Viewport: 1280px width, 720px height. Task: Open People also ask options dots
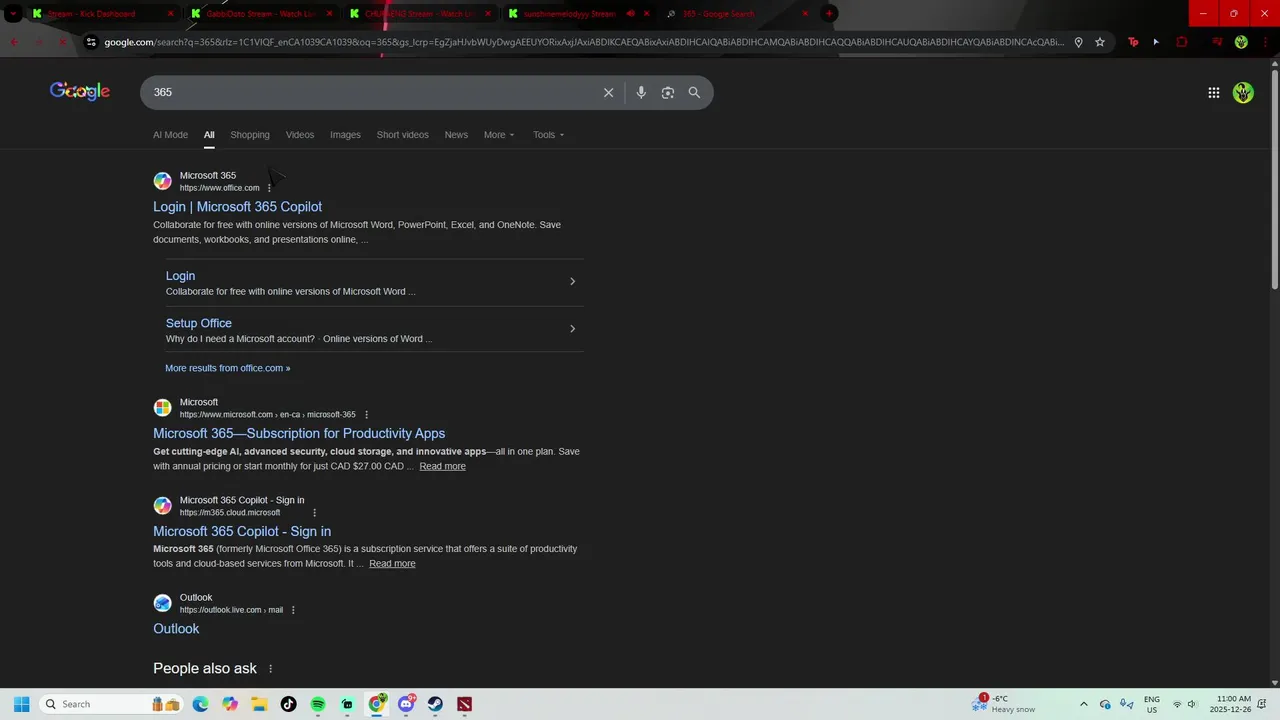[270, 669]
